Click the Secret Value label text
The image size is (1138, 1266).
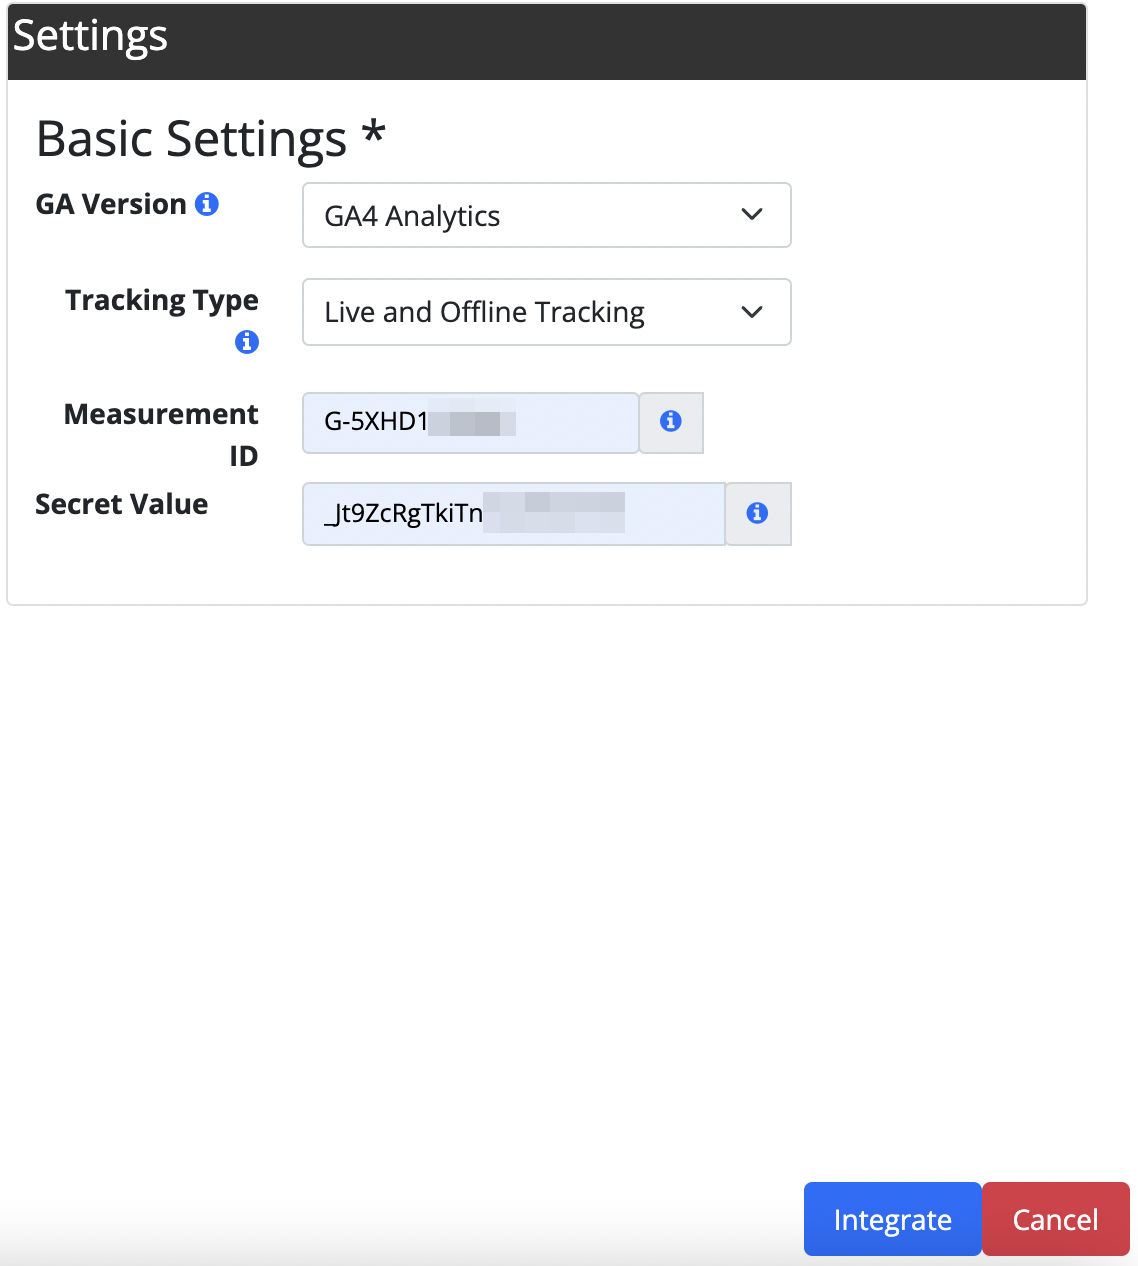(122, 504)
